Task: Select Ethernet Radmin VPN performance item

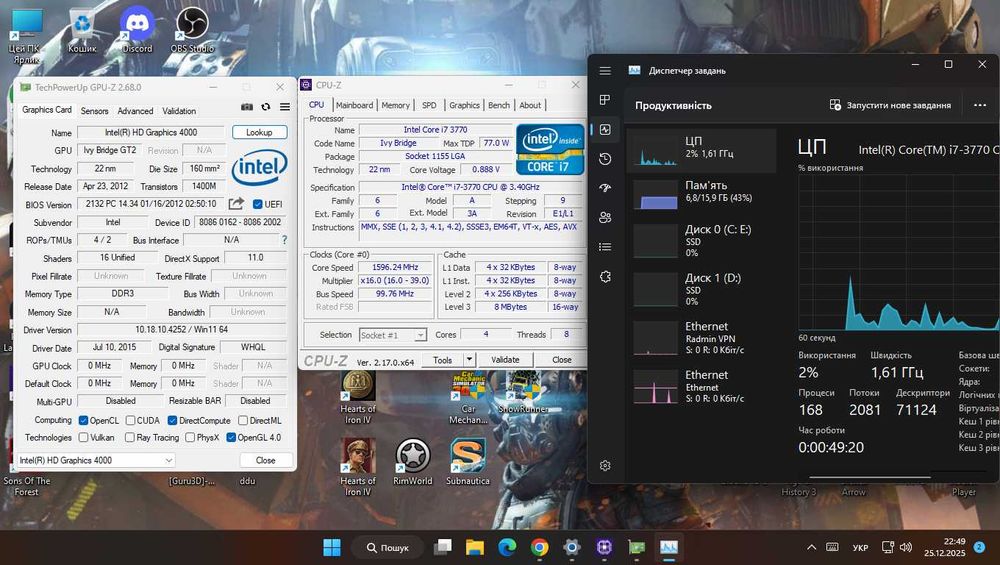Action: point(702,337)
